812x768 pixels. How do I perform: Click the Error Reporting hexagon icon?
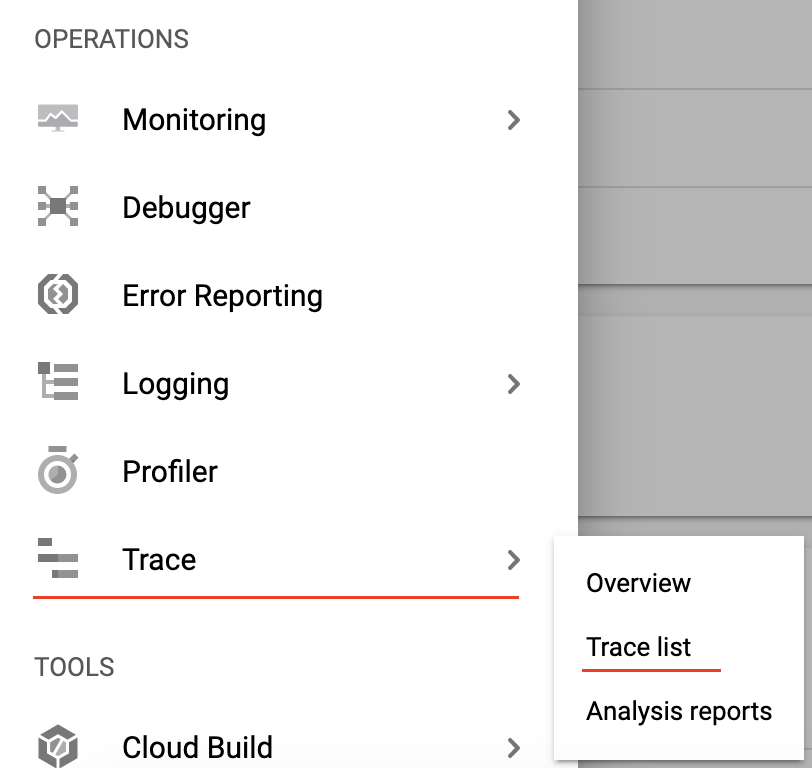tap(58, 294)
